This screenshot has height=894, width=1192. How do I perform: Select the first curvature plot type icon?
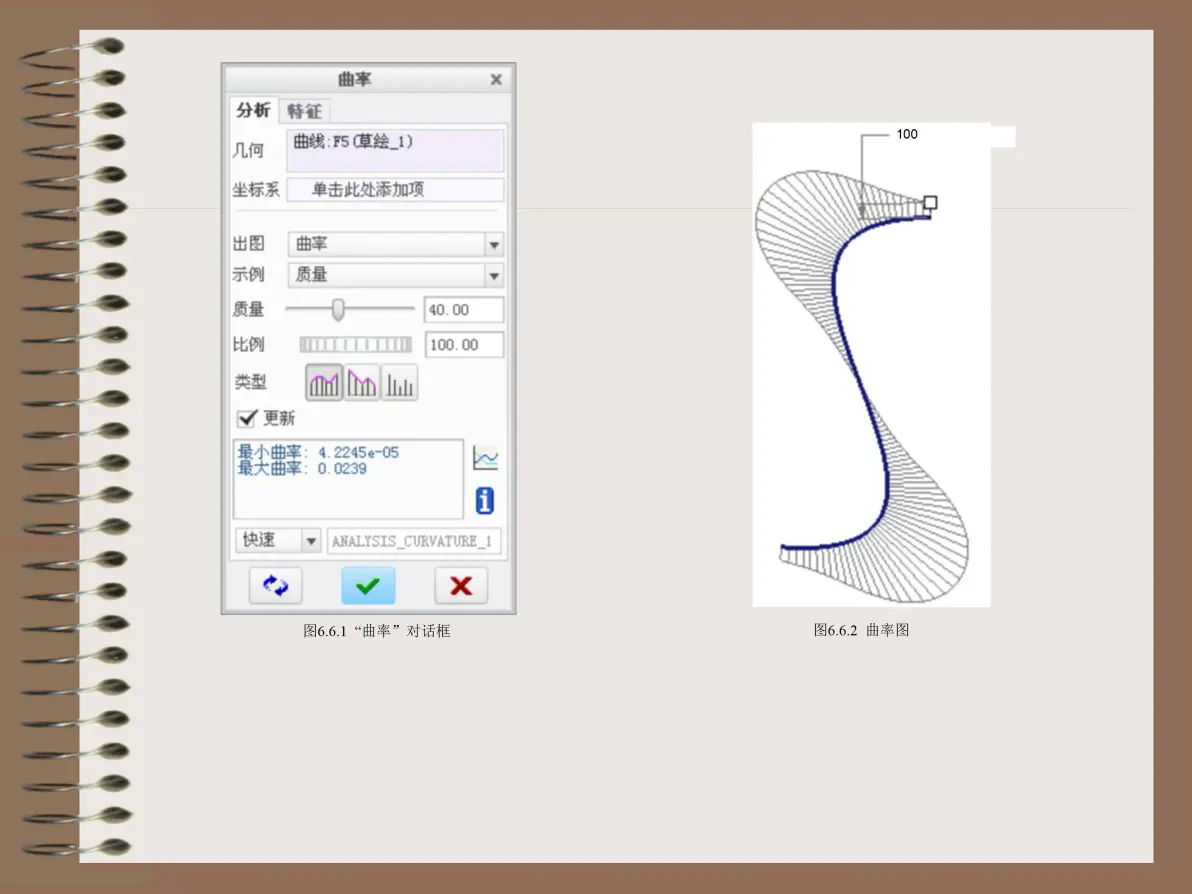pyautogui.click(x=324, y=382)
